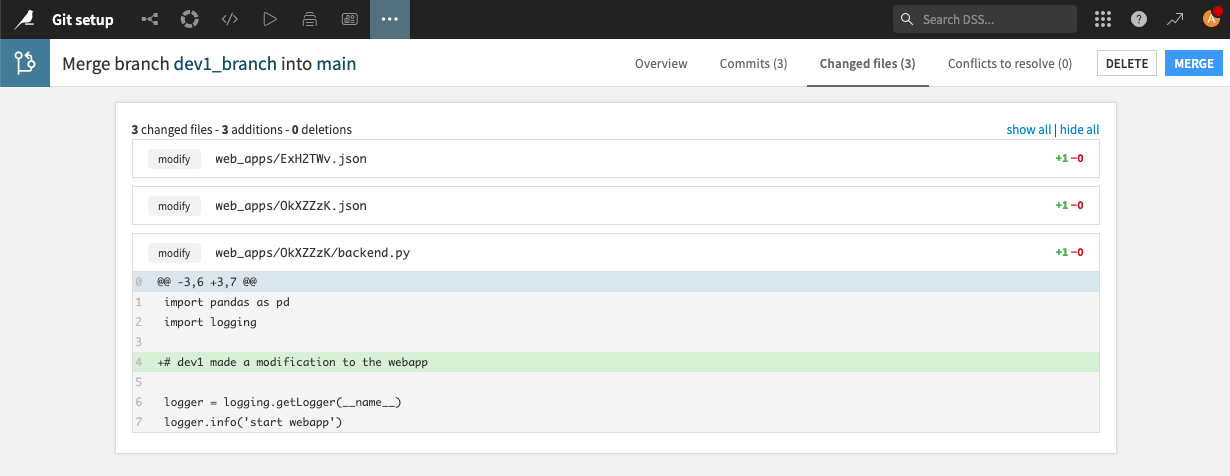This screenshot has height=476, width=1230.
Task: Collapse the web_apps/OkXZZzK/backend.py diff
Action: click(616, 252)
